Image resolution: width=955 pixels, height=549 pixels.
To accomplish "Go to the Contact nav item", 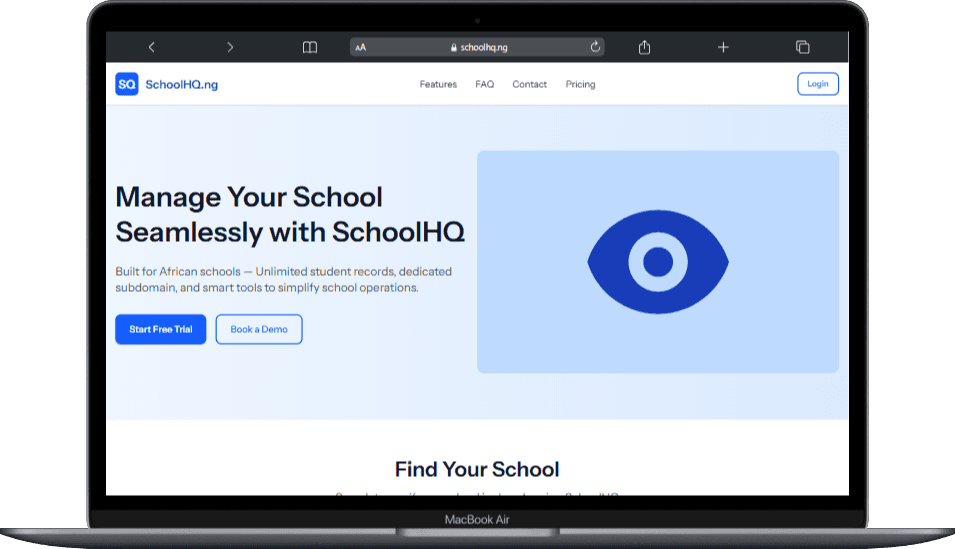I will [x=529, y=84].
